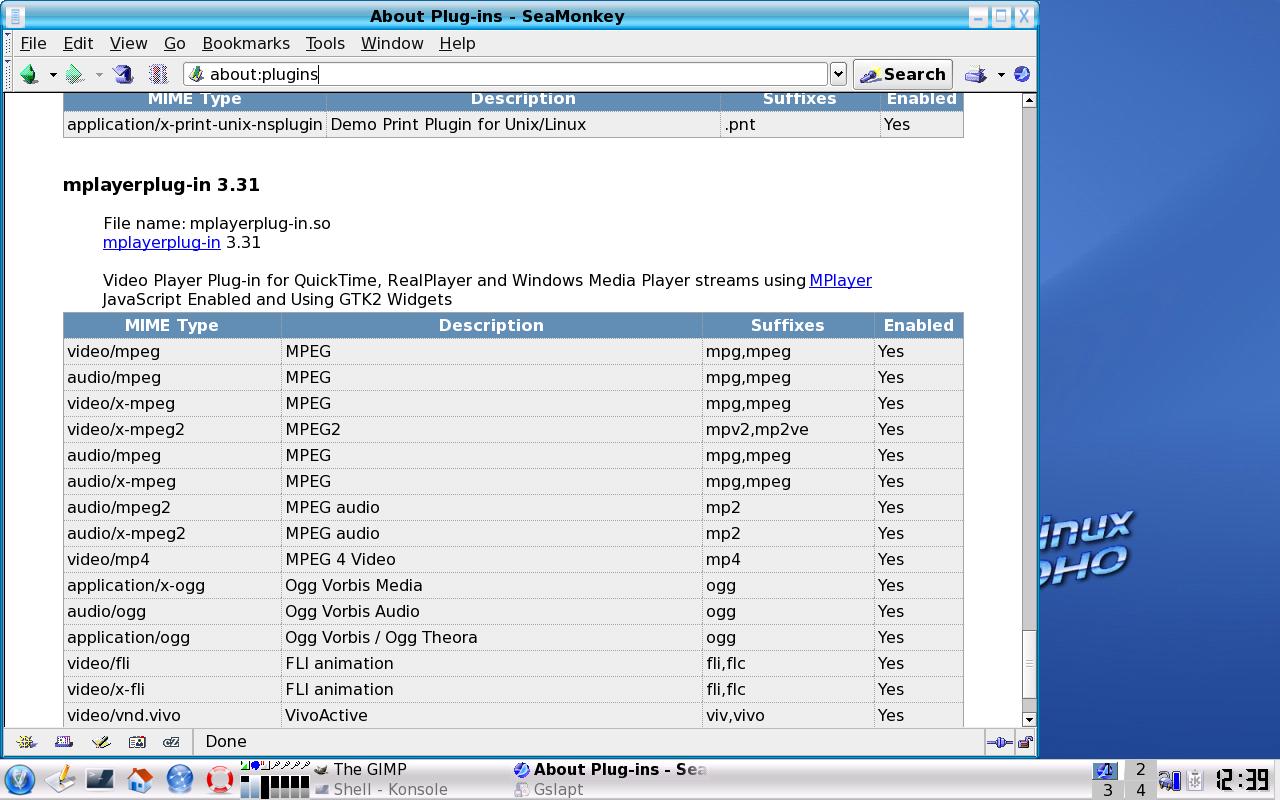
Task: Open the View menu
Action: (128, 43)
